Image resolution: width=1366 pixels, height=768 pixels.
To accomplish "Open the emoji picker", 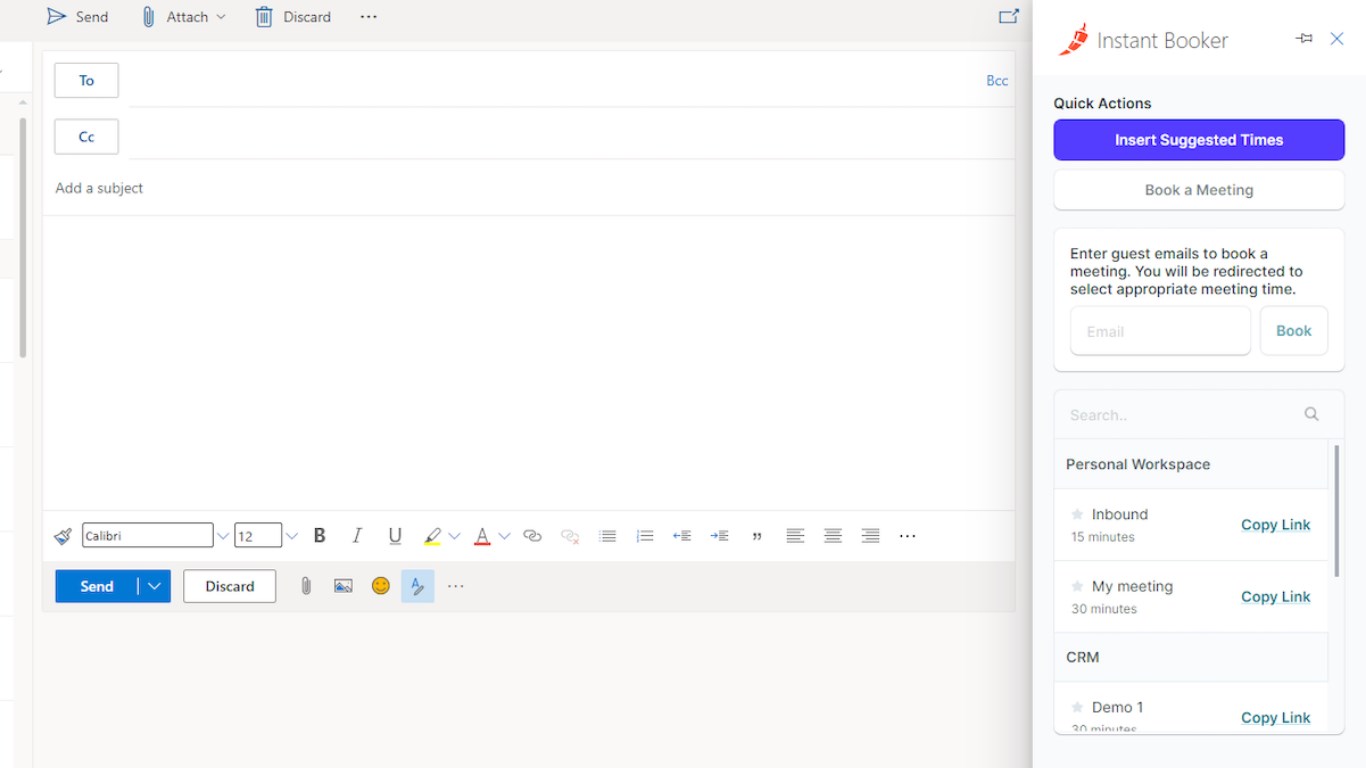I will pyautogui.click(x=381, y=586).
